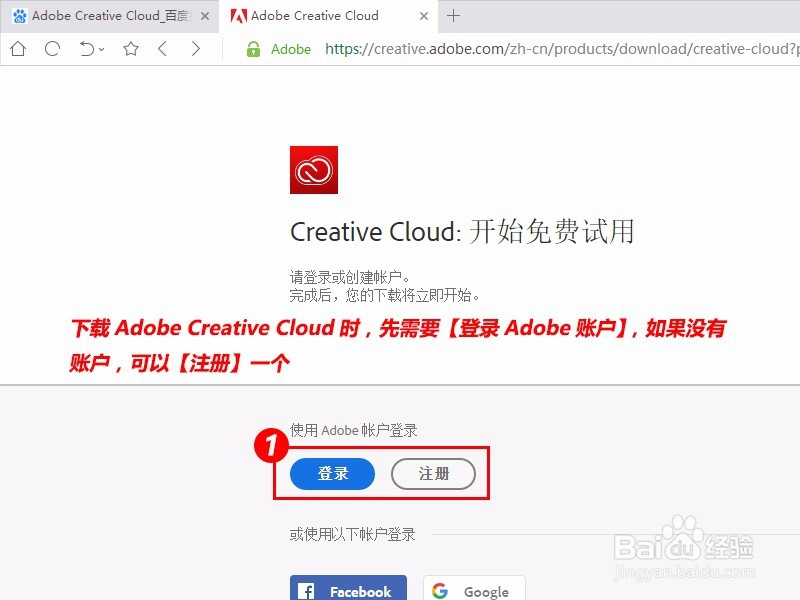Screen dimensions: 800x600
Task: Click the Google G icon
Action: pos(440,591)
